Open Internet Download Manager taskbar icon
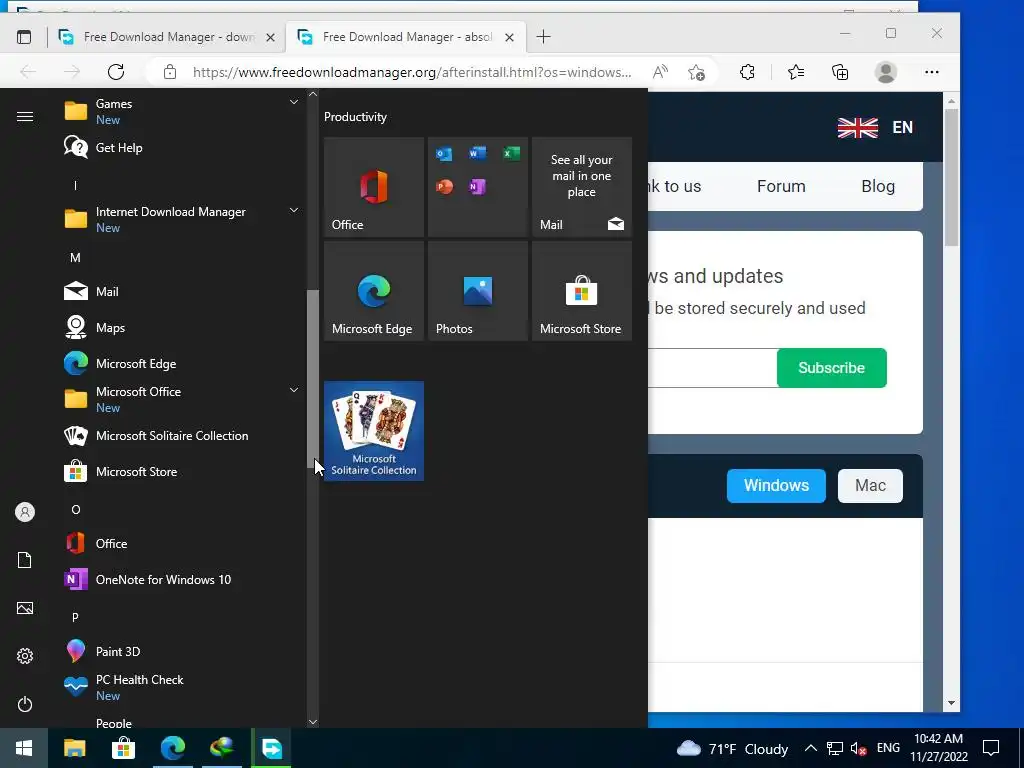This screenshot has height=768, width=1024. (222, 748)
